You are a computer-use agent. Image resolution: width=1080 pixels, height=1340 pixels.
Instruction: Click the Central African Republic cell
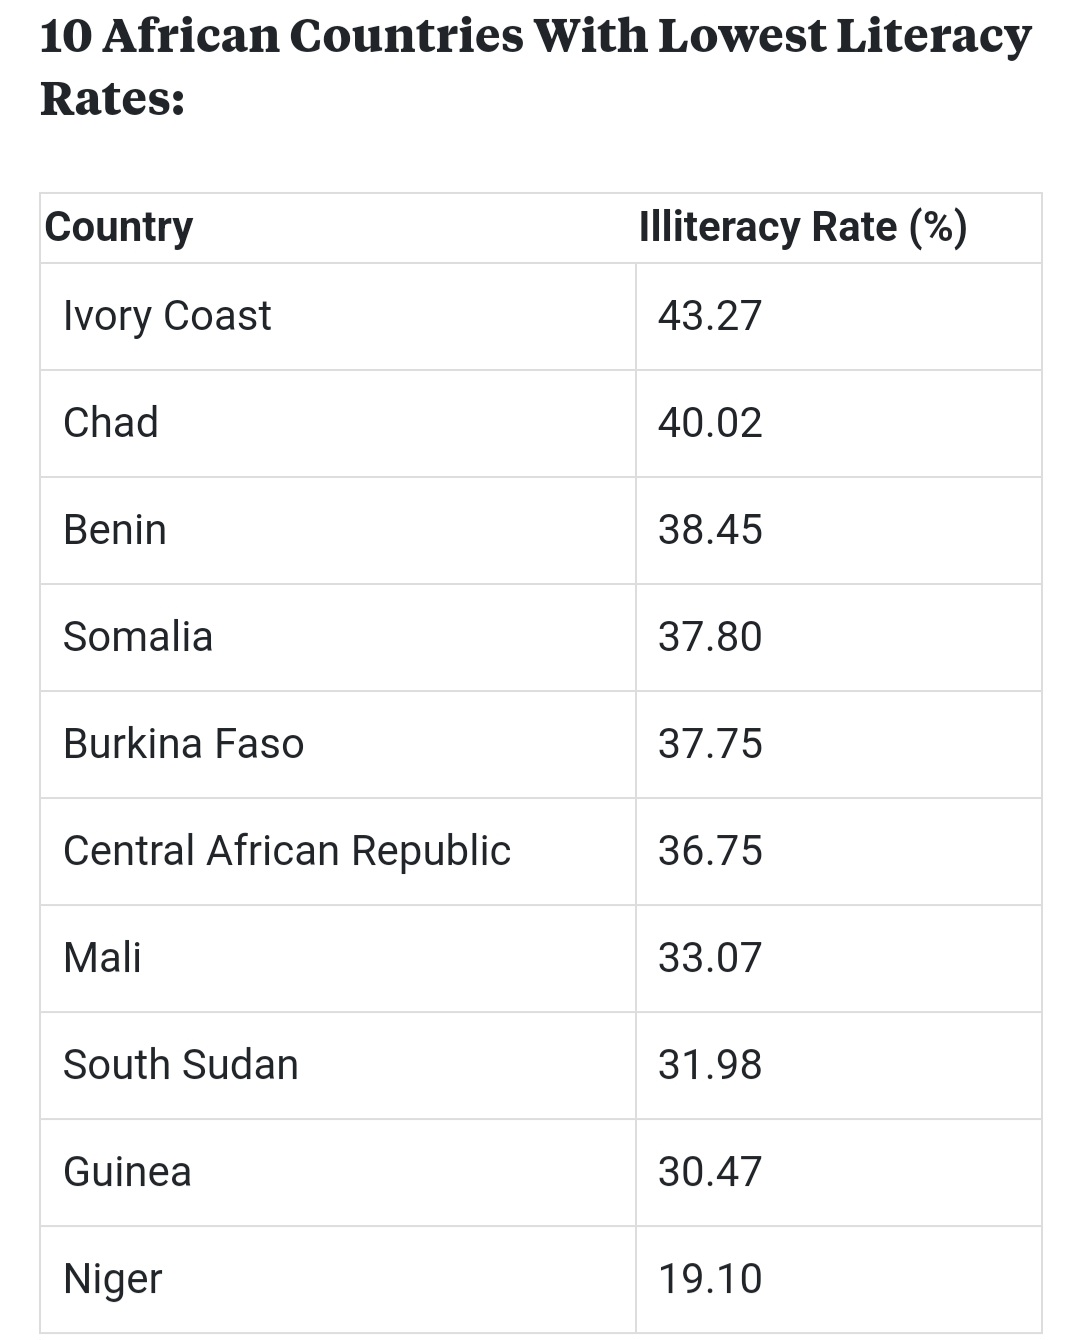coord(287,851)
